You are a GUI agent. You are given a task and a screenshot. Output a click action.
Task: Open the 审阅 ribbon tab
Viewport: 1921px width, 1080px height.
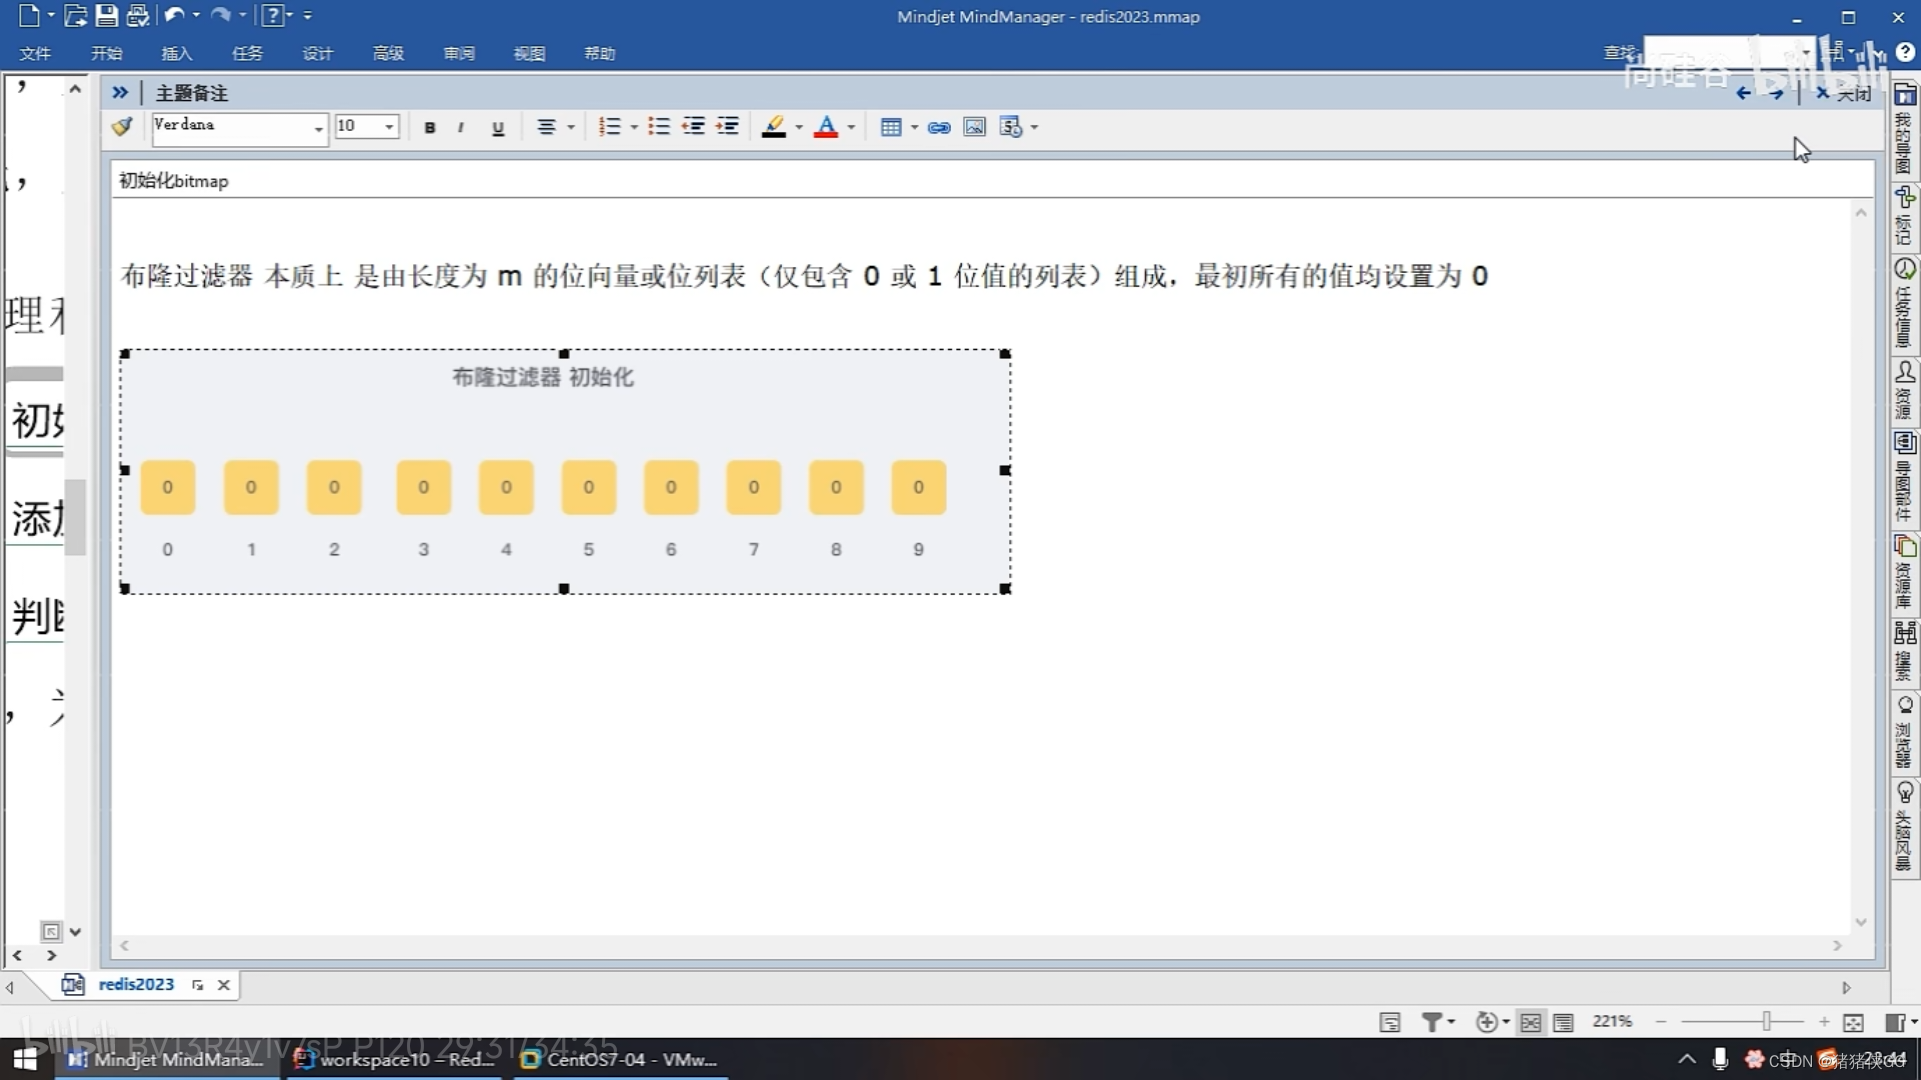coord(459,53)
